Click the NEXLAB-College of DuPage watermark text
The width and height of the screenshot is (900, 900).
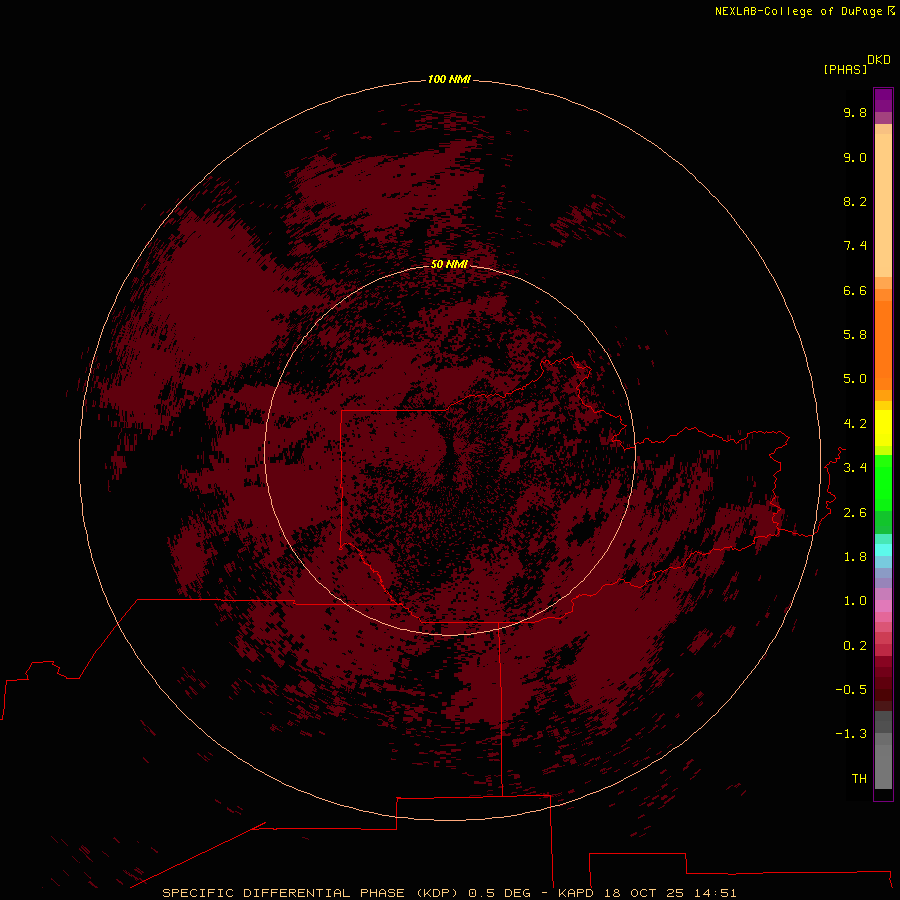pos(804,11)
